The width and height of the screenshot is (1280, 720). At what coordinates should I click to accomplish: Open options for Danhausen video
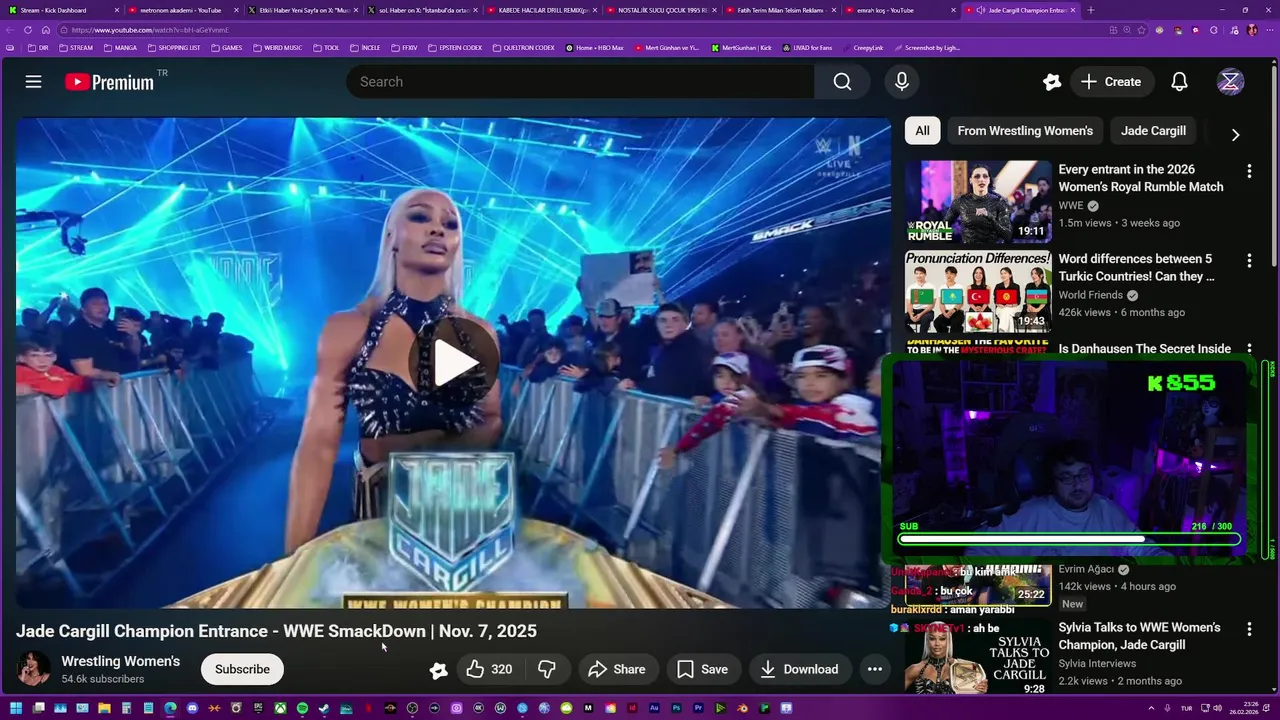(x=1248, y=350)
